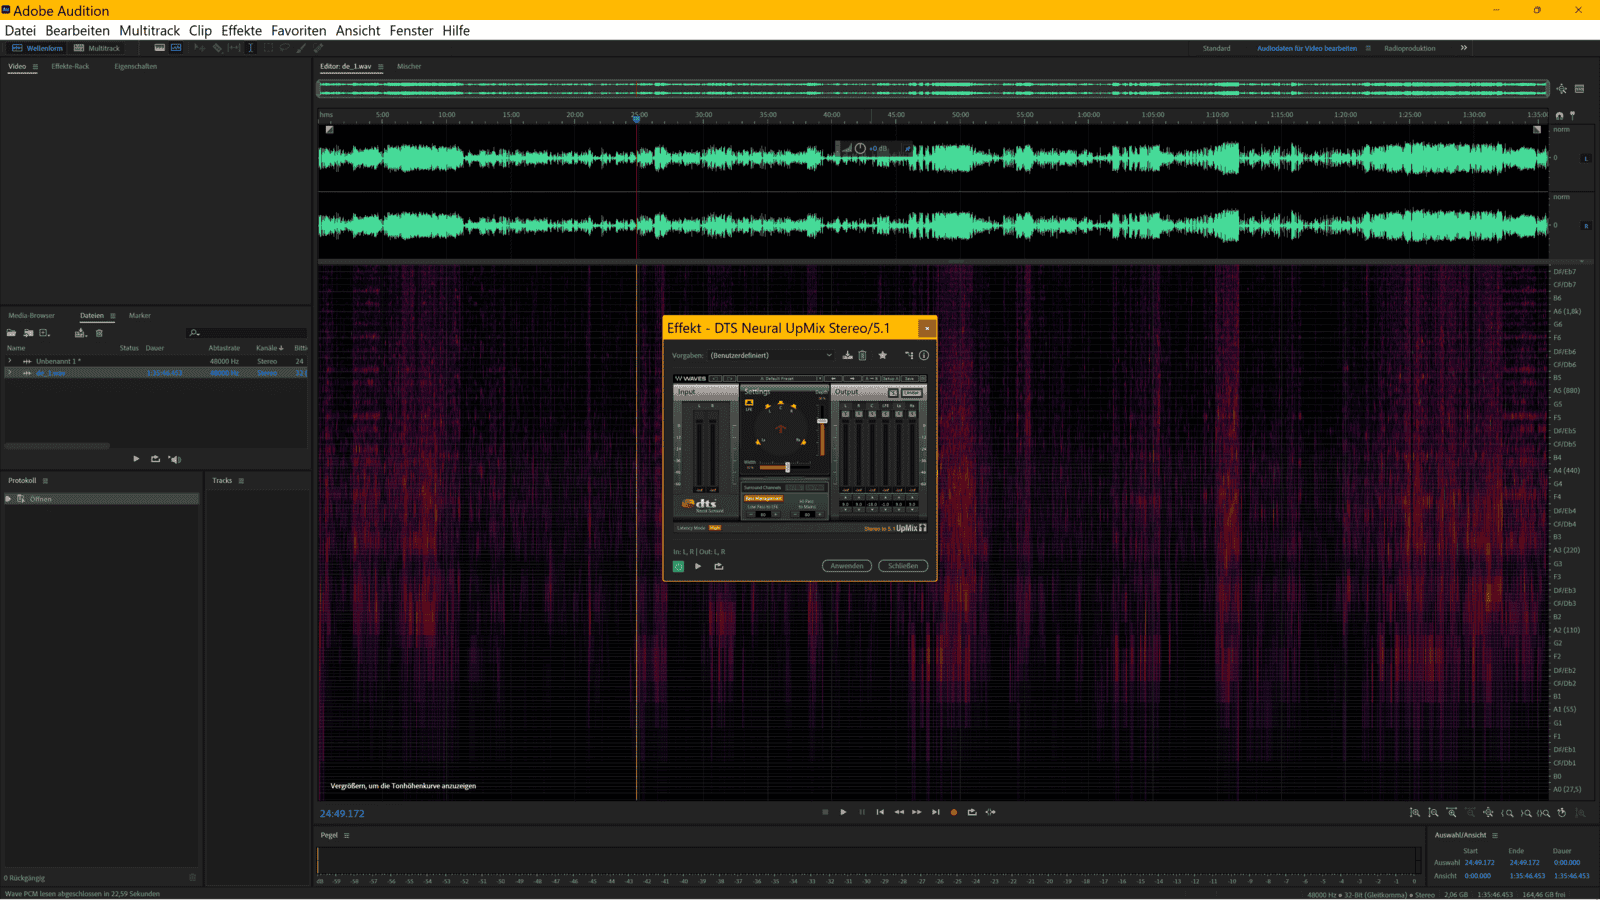Image resolution: width=1600 pixels, height=900 pixels.
Task: Adjust the volume knob in waveform HUD
Action: click(860, 149)
